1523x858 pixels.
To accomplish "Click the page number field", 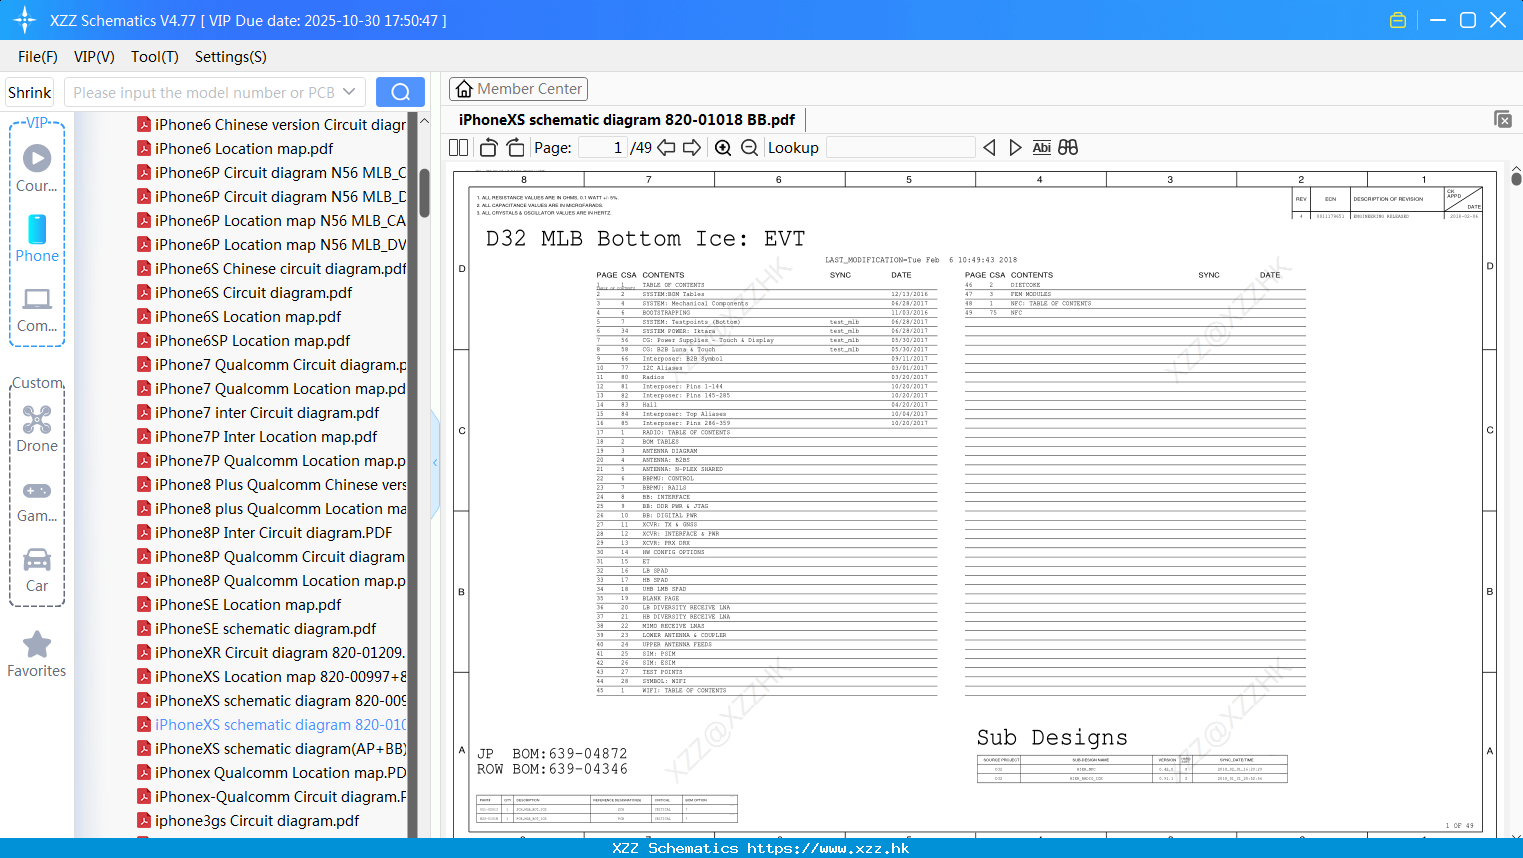I will 602,148.
